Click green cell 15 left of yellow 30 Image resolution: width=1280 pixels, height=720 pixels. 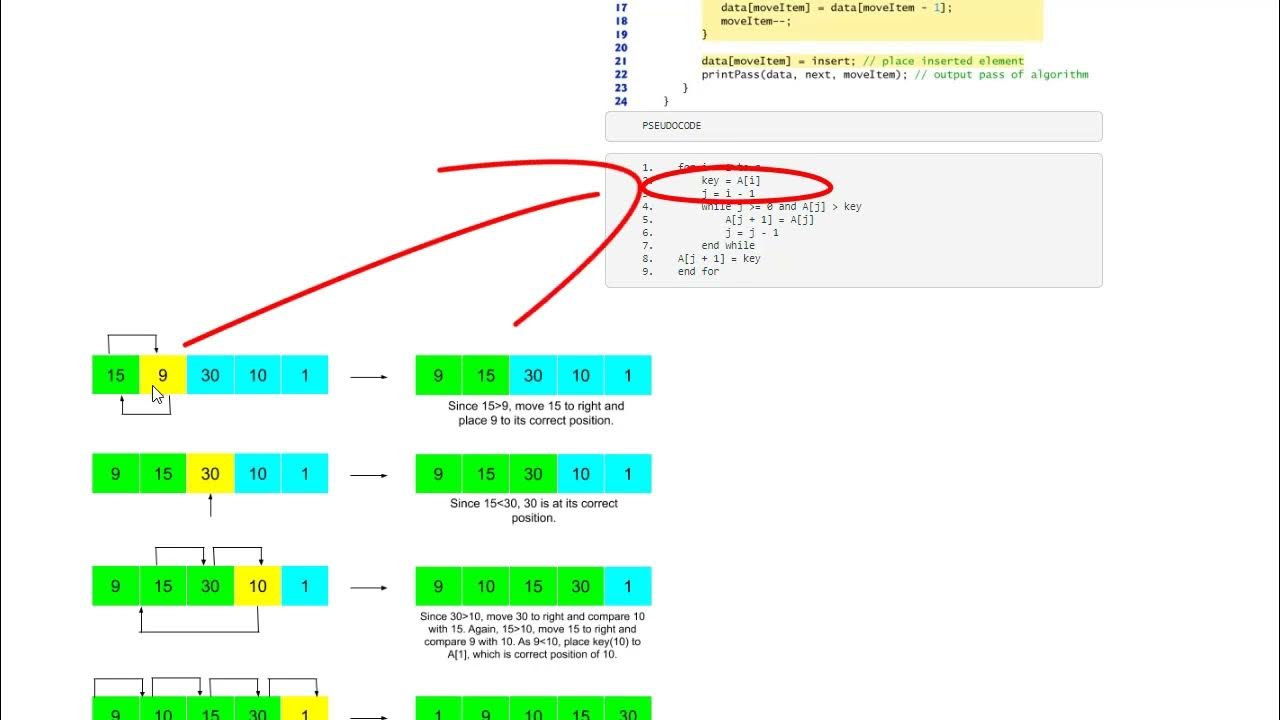163,473
